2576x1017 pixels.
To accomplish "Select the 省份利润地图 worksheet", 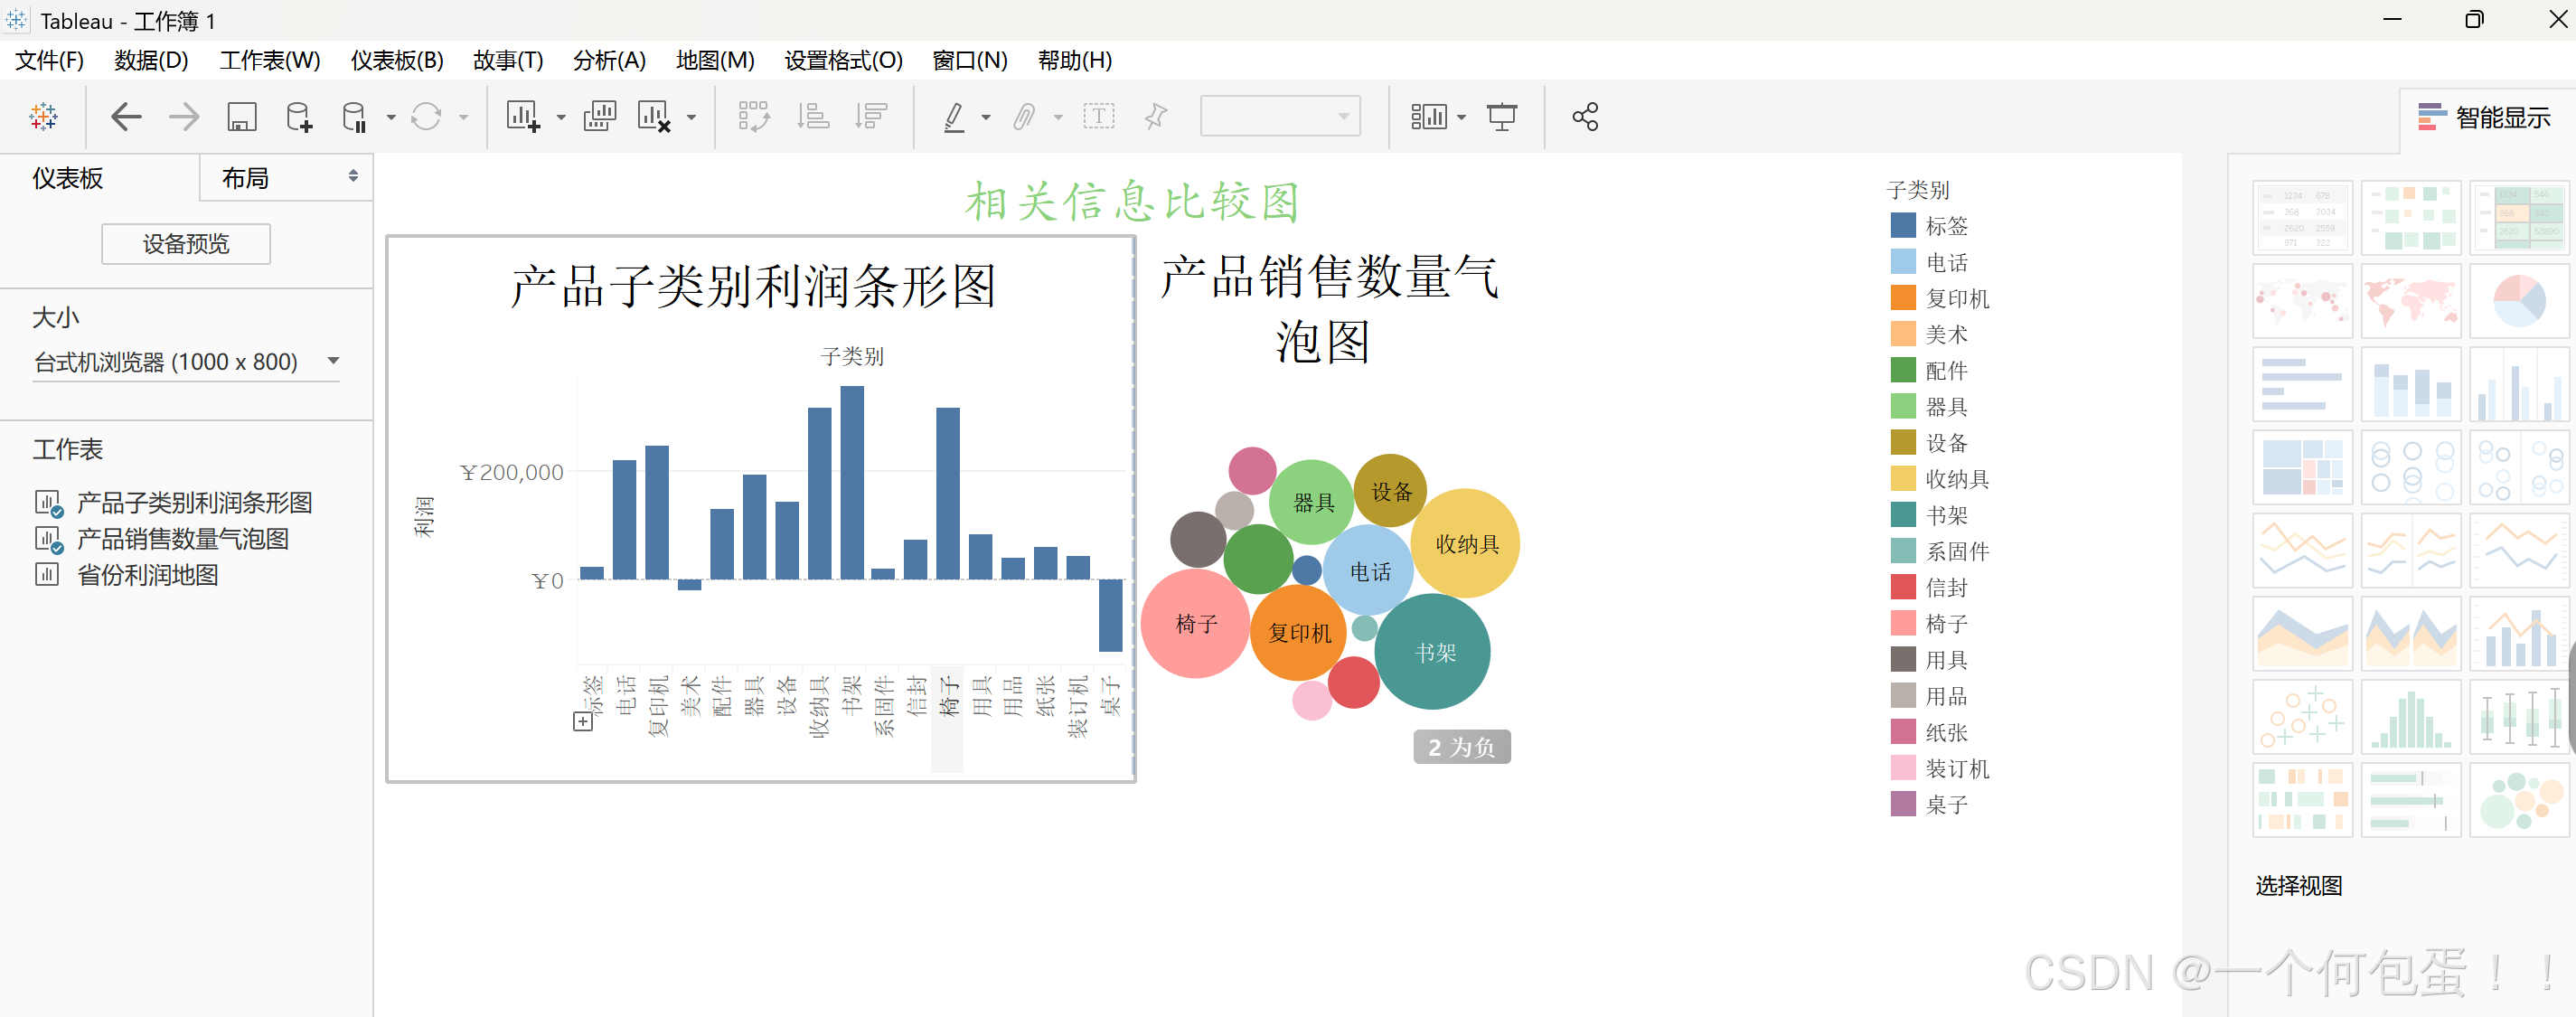I will point(147,575).
